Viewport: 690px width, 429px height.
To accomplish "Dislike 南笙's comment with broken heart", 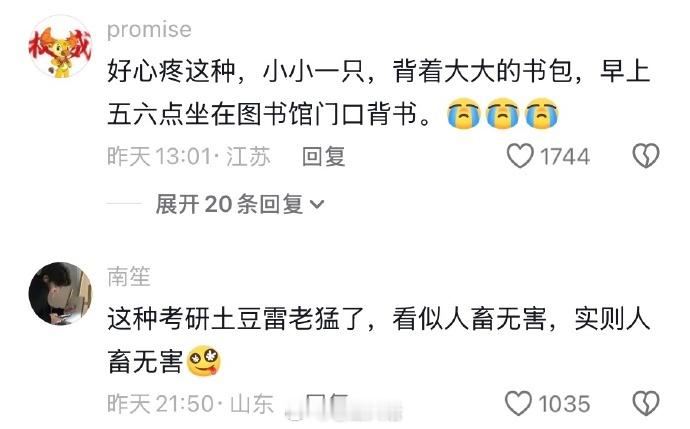I will (646, 403).
